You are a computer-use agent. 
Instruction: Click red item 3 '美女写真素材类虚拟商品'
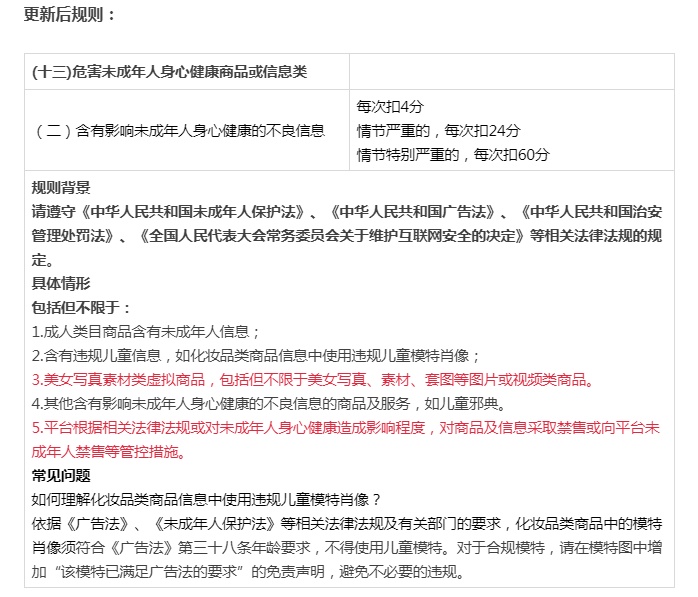[x=313, y=380]
